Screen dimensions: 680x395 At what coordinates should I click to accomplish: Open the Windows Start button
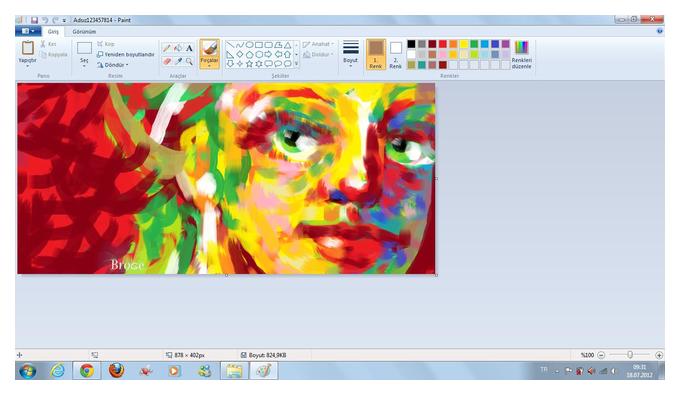[27, 371]
